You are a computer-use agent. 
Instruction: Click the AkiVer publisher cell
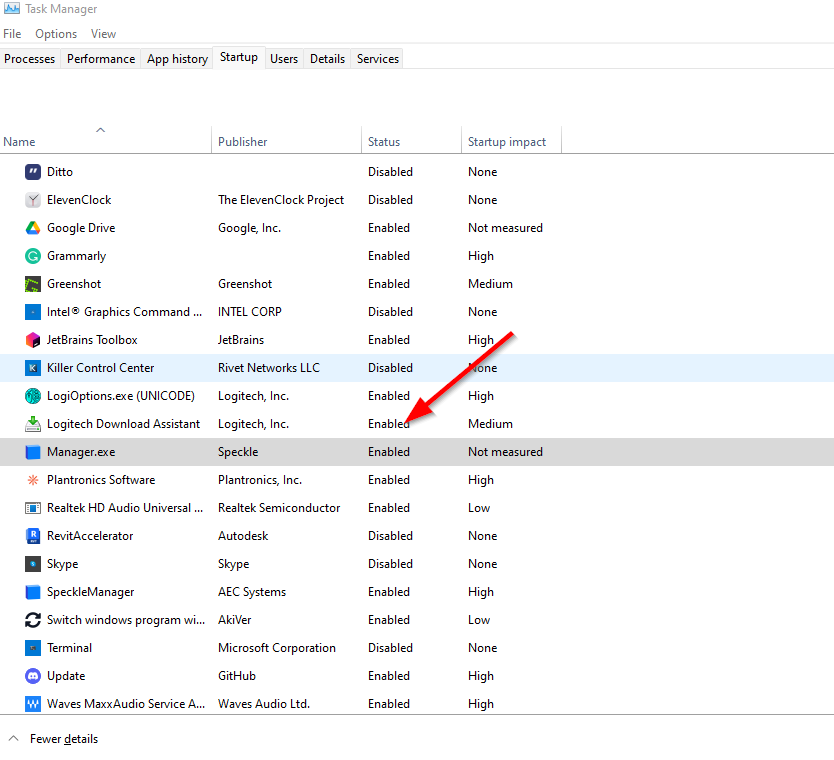click(x=235, y=620)
